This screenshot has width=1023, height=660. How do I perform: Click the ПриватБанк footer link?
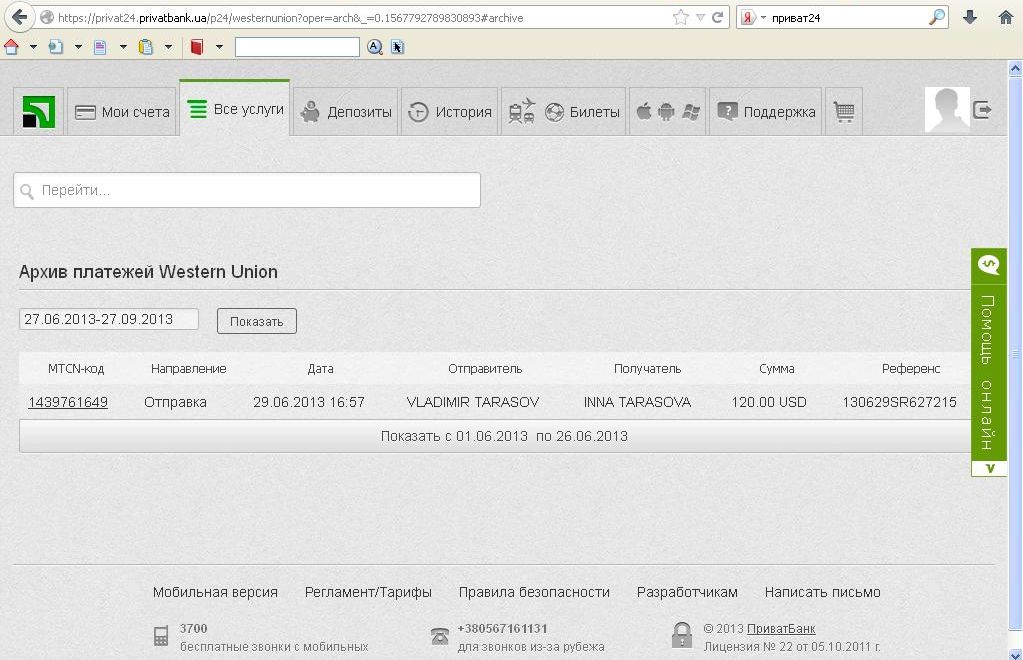point(781,629)
